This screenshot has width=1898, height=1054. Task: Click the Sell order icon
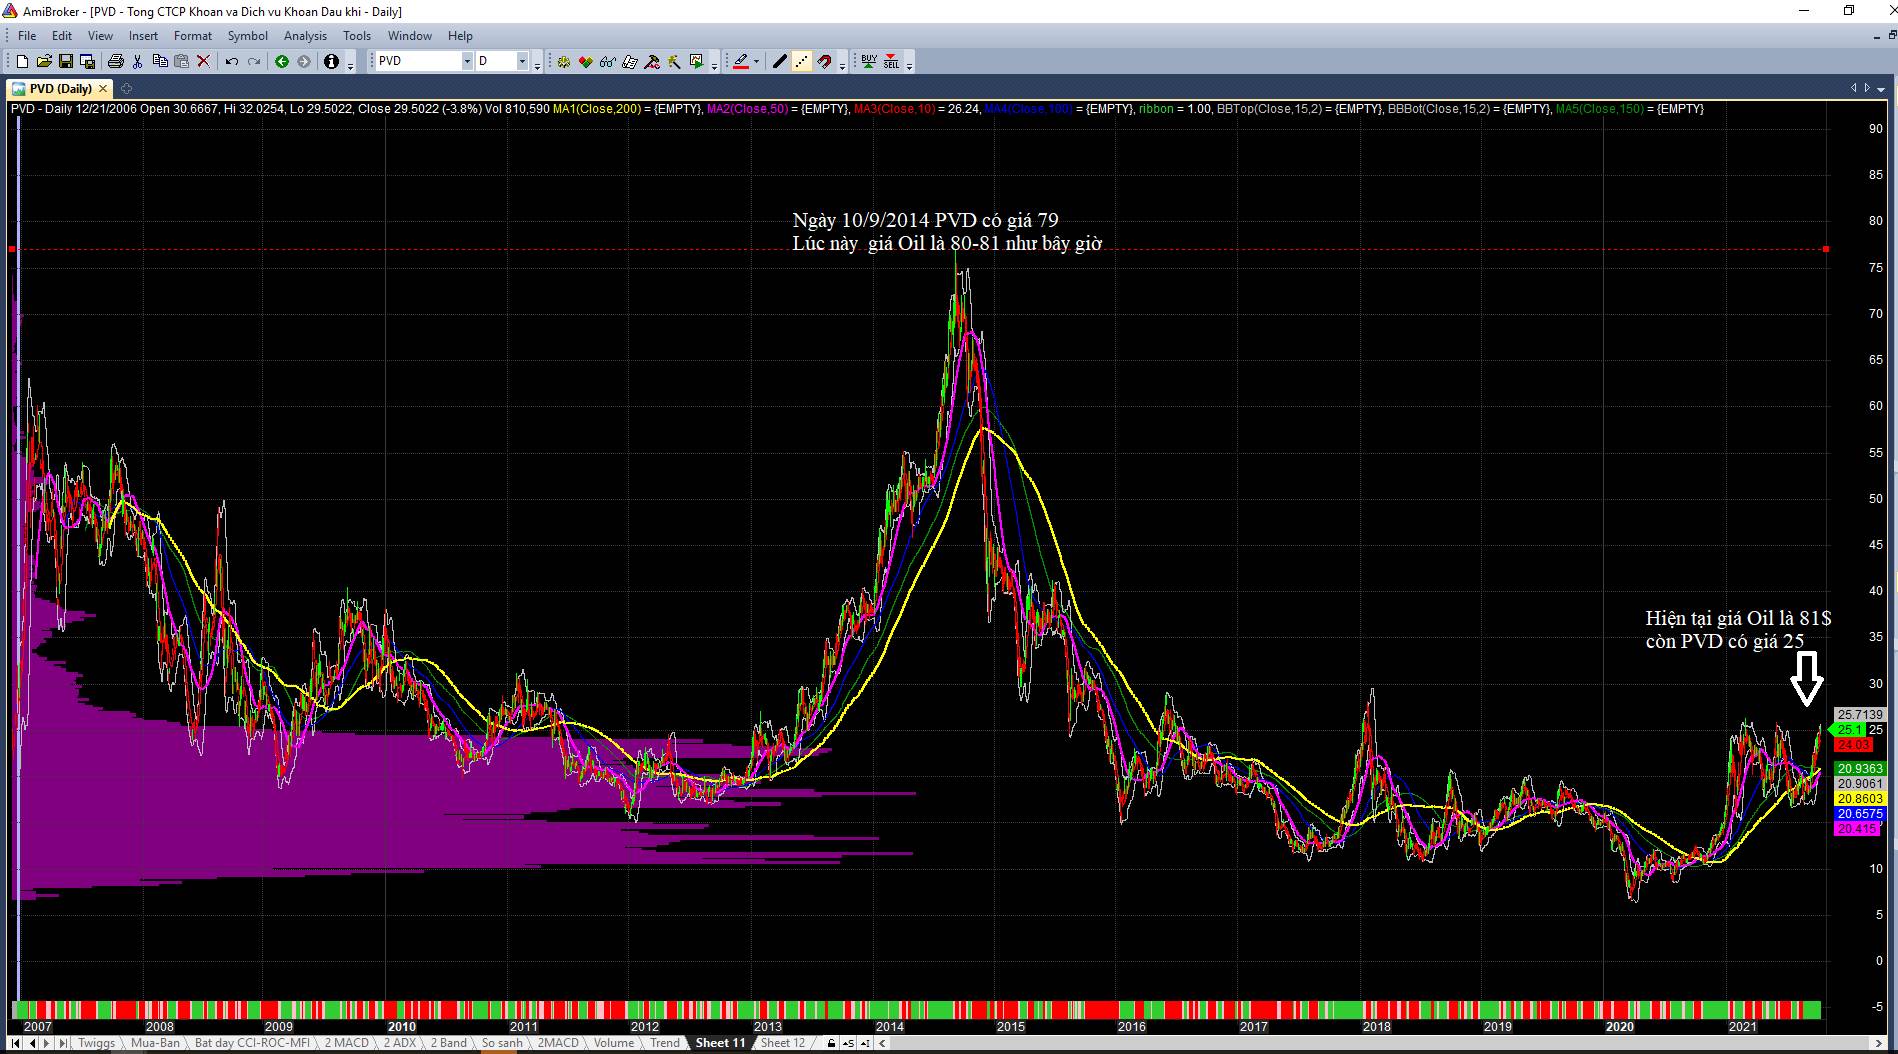coord(890,62)
